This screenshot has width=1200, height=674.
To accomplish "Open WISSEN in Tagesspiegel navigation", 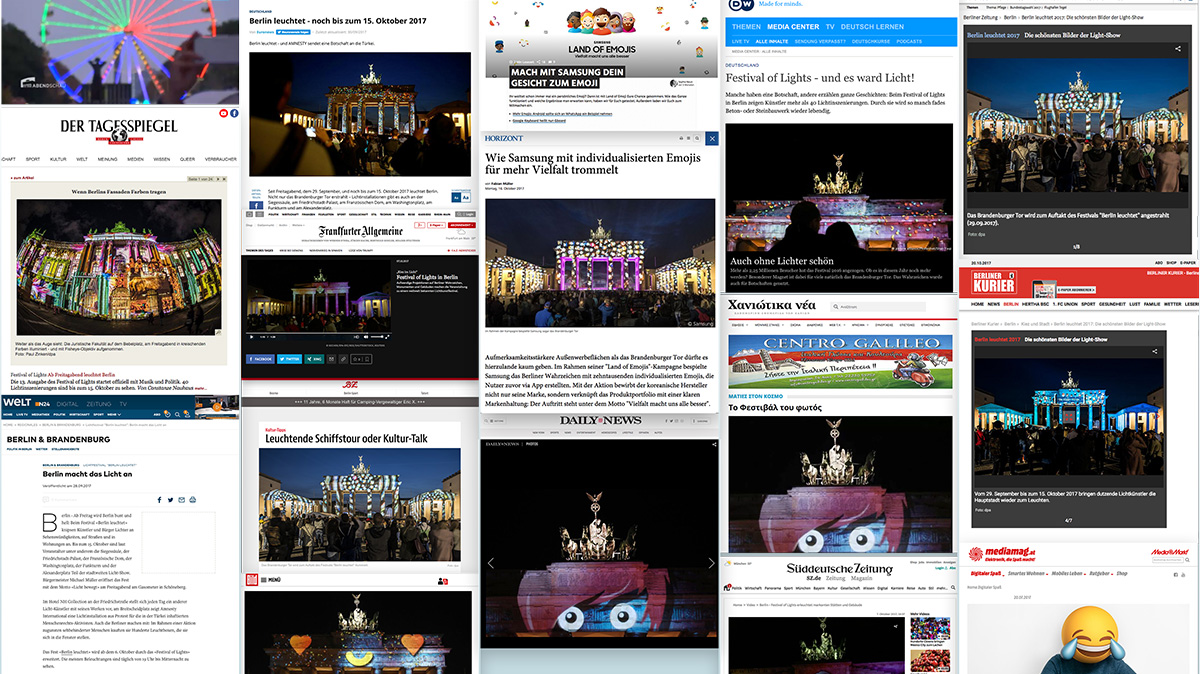I will (x=163, y=160).
